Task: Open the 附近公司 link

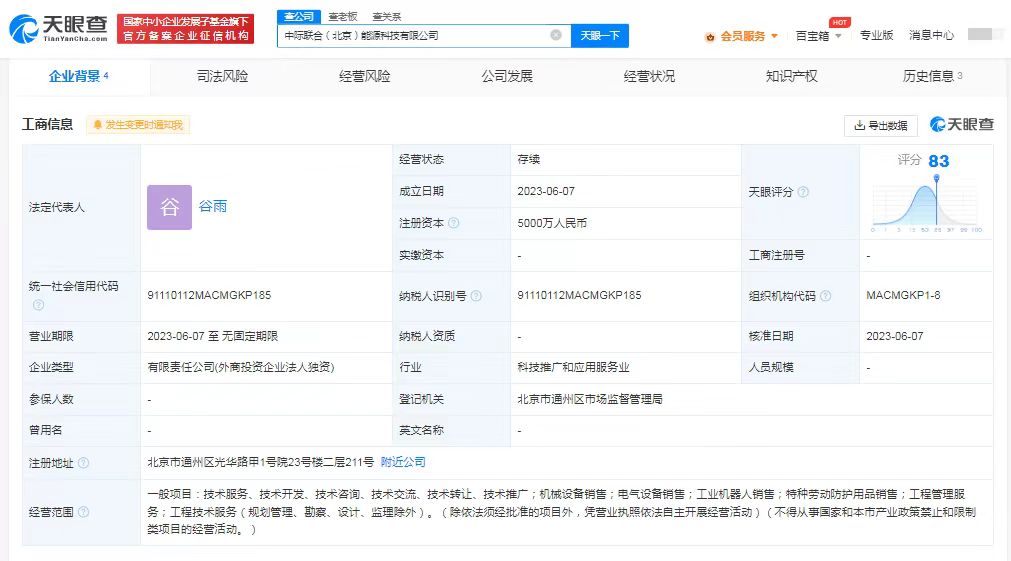Action: (403, 462)
